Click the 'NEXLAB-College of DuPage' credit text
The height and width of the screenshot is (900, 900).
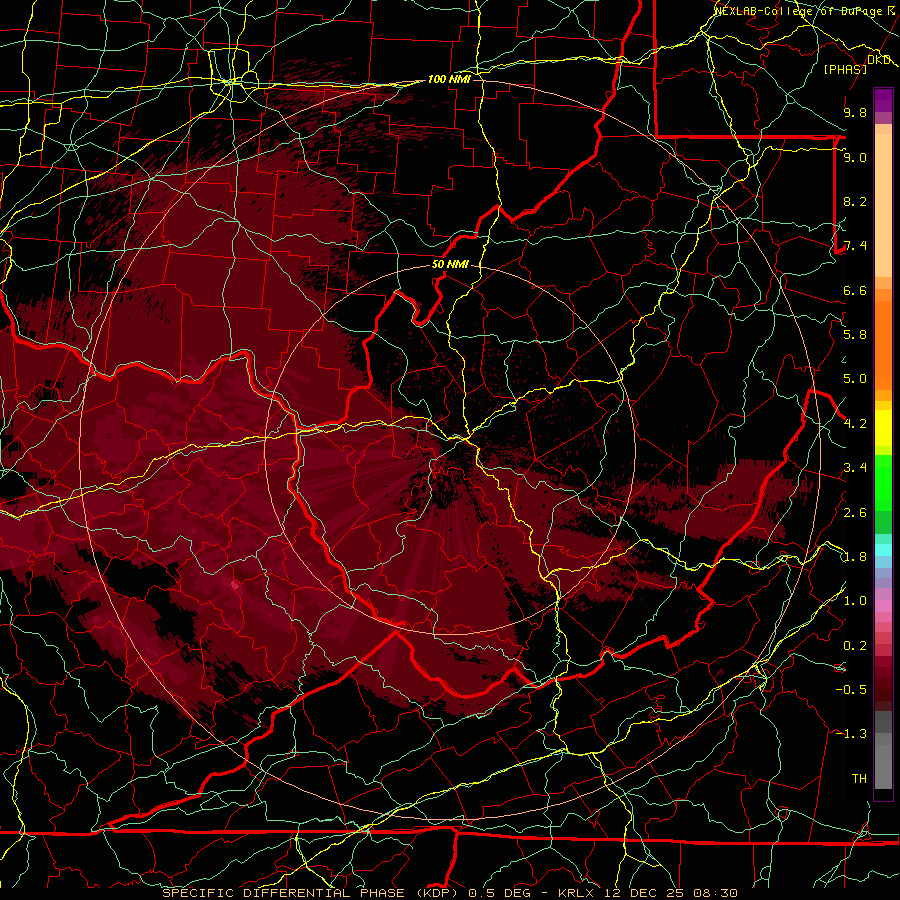801,11
